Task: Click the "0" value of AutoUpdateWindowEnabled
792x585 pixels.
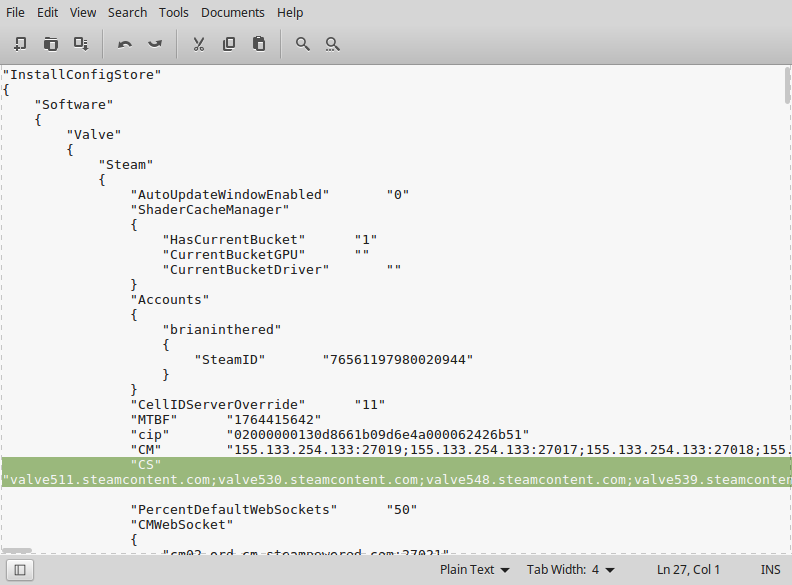Action: 398,195
